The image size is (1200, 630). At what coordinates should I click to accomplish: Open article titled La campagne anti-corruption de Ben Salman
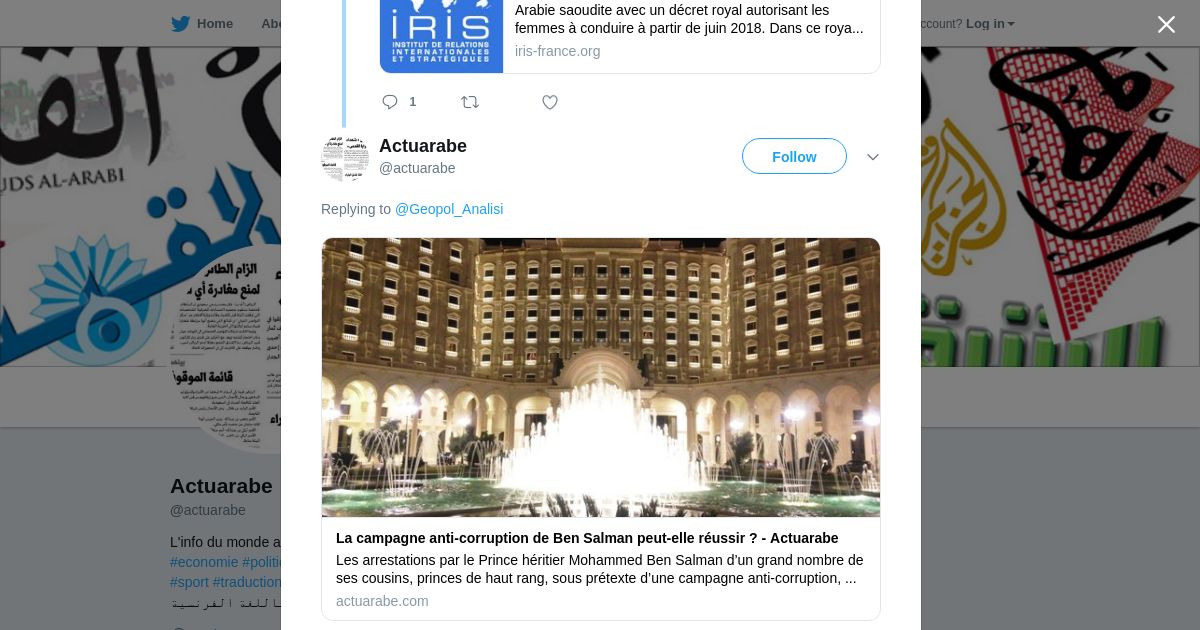coord(587,538)
